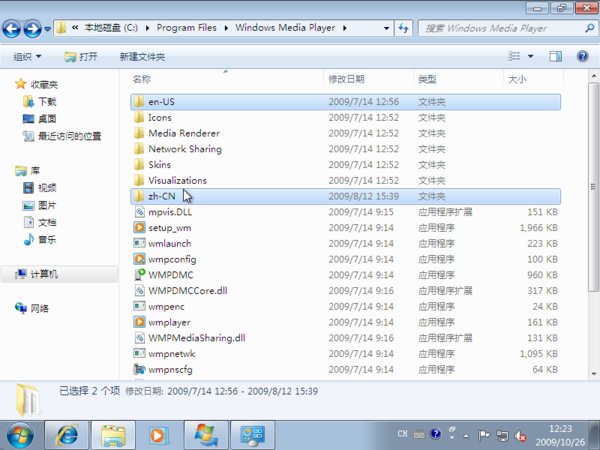Select the WMPDMCCore.dll file icon
Image resolution: width=600 pixels, height=450 pixels.
(139, 290)
